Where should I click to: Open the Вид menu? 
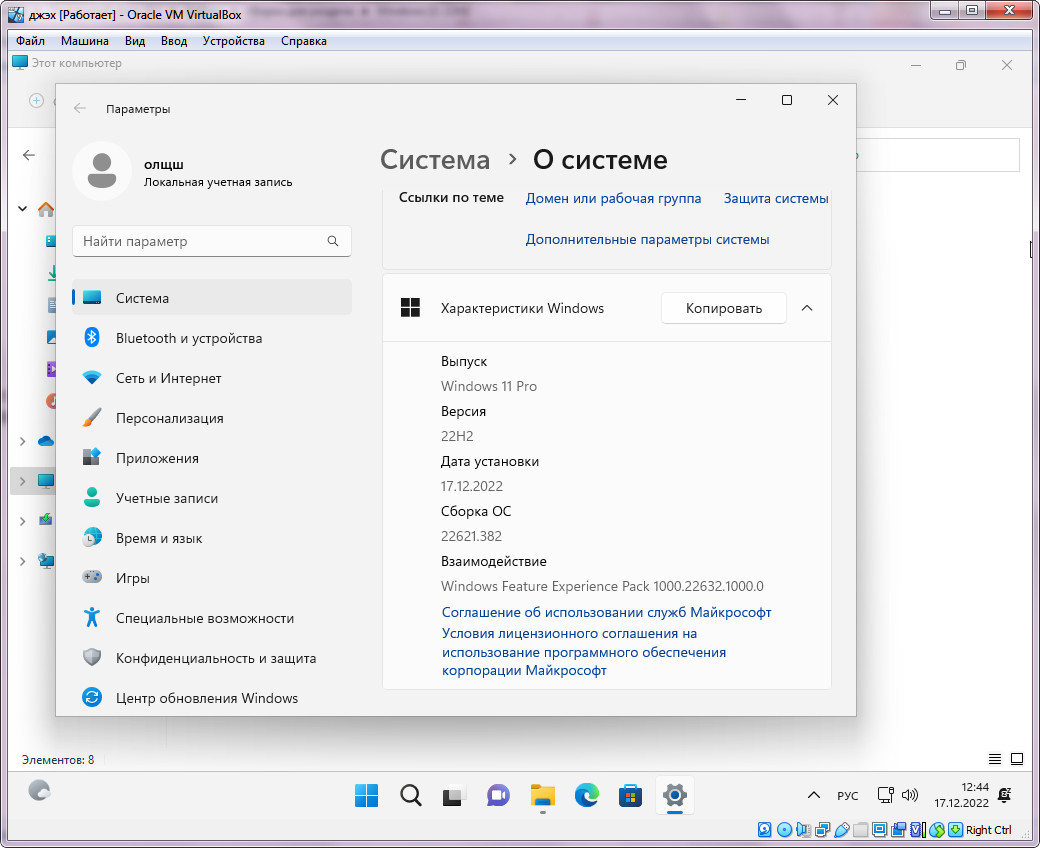coord(135,40)
